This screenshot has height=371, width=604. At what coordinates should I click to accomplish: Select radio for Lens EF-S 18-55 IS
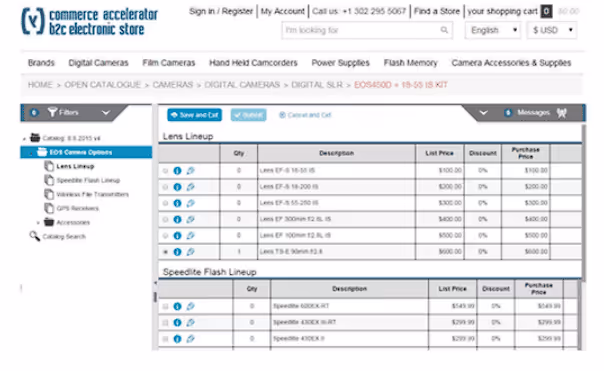coord(165,171)
